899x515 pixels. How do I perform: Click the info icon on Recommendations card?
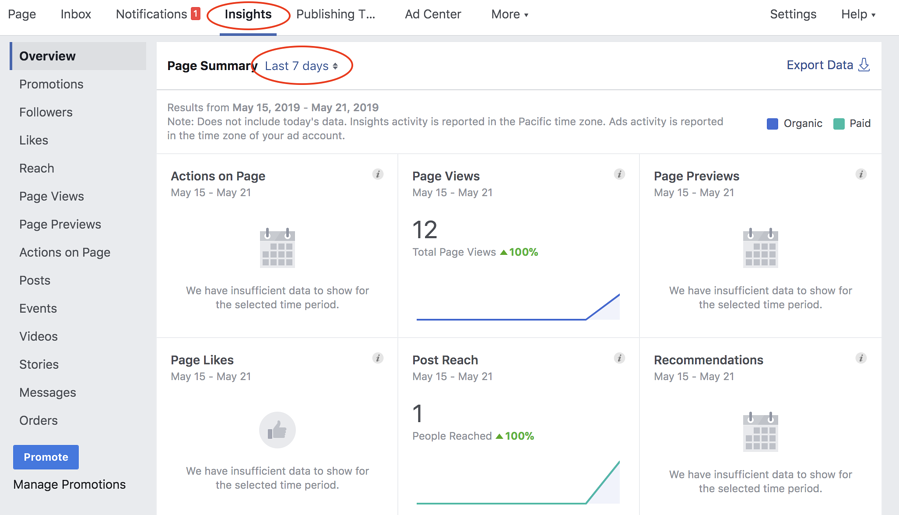click(861, 358)
